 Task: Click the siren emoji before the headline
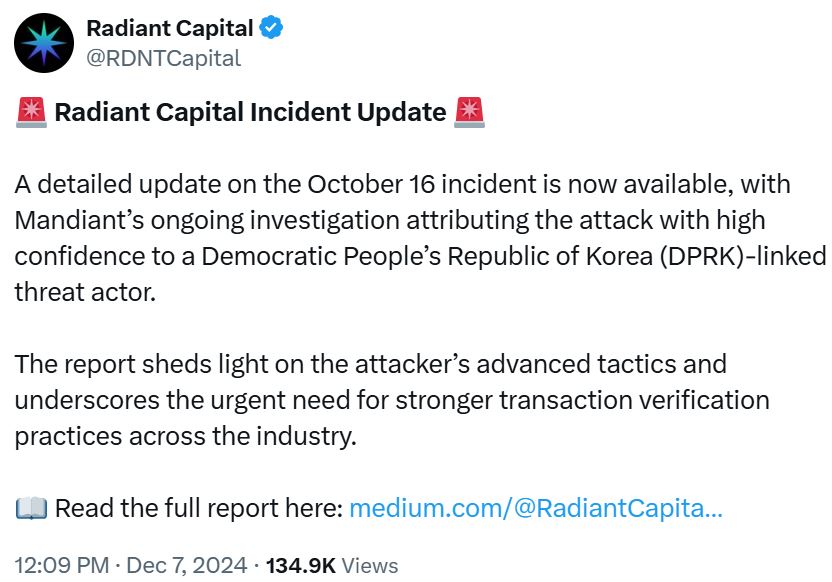[31, 112]
